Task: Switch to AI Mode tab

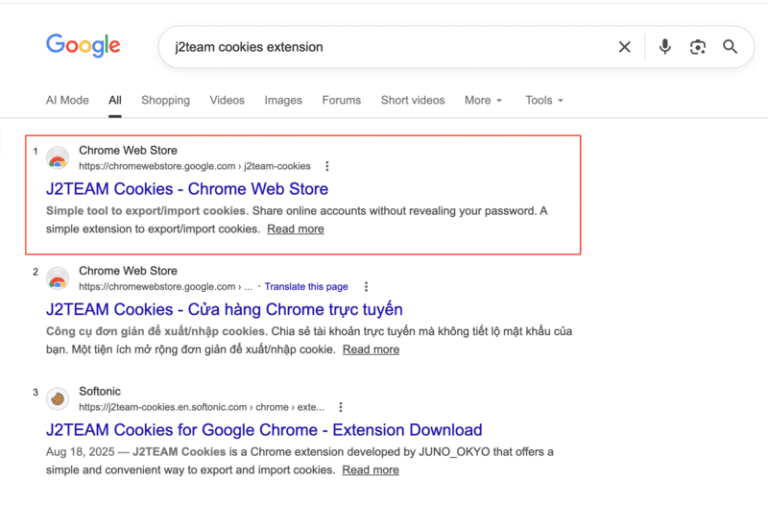Action: 68,100
